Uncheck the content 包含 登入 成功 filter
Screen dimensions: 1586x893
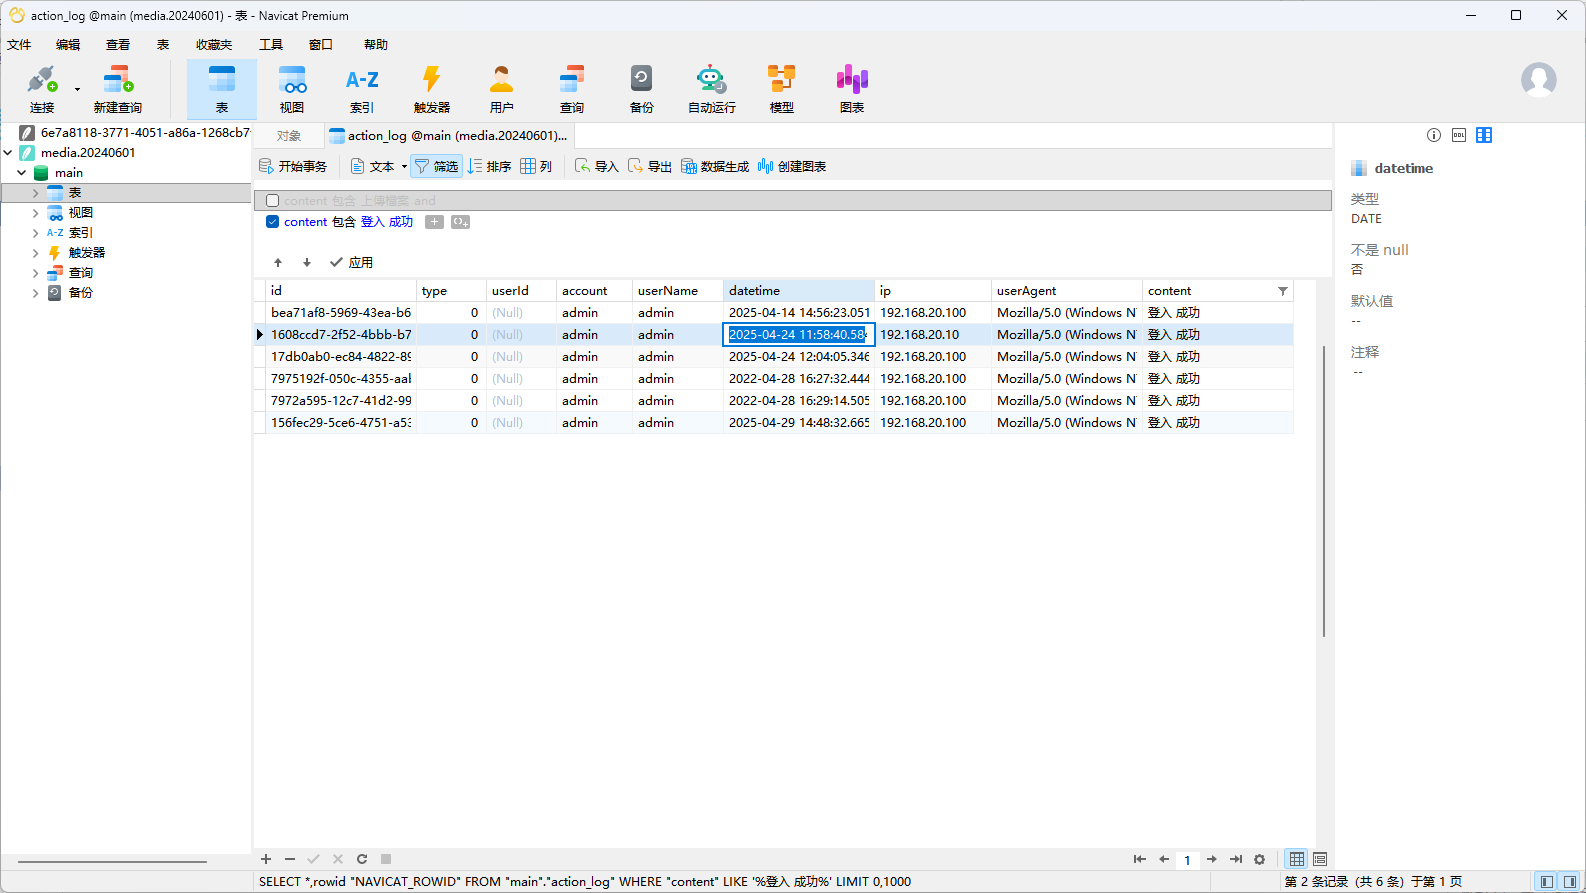[272, 222]
